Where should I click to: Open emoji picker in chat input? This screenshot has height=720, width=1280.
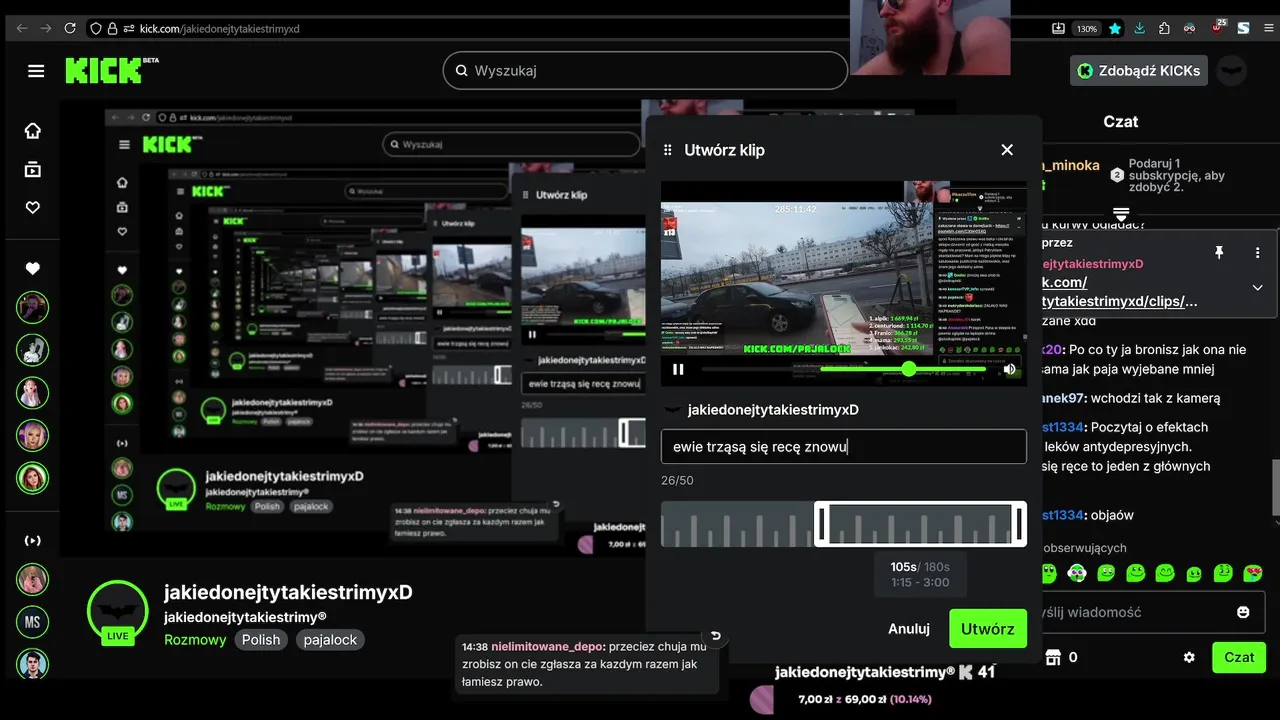[x=1243, y=612]
